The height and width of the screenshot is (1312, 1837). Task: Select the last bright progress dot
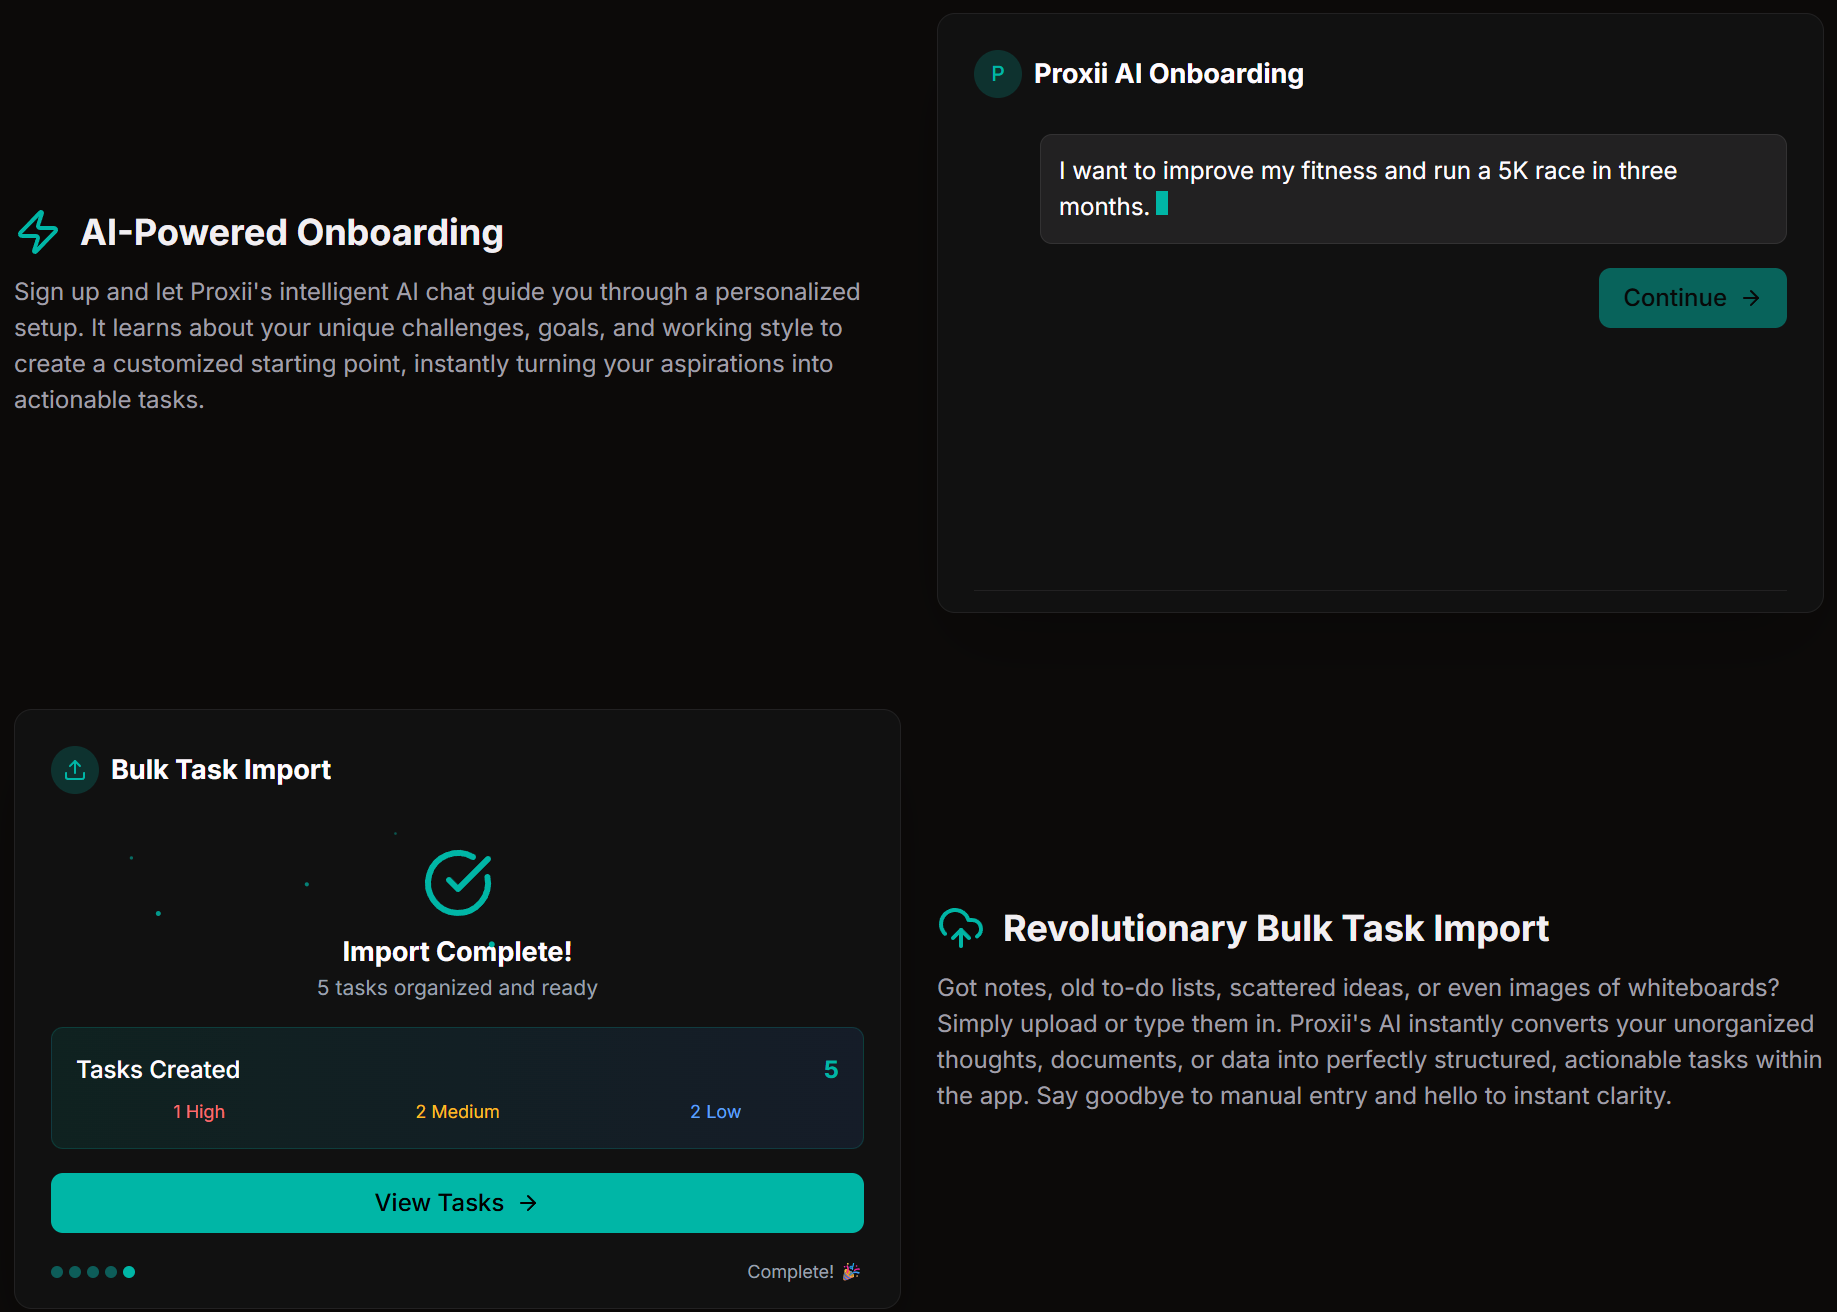[129, 1272]
